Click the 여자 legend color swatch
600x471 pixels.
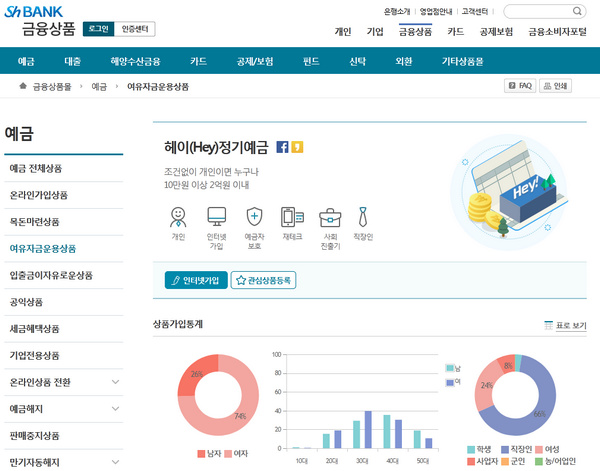[228, 454]
